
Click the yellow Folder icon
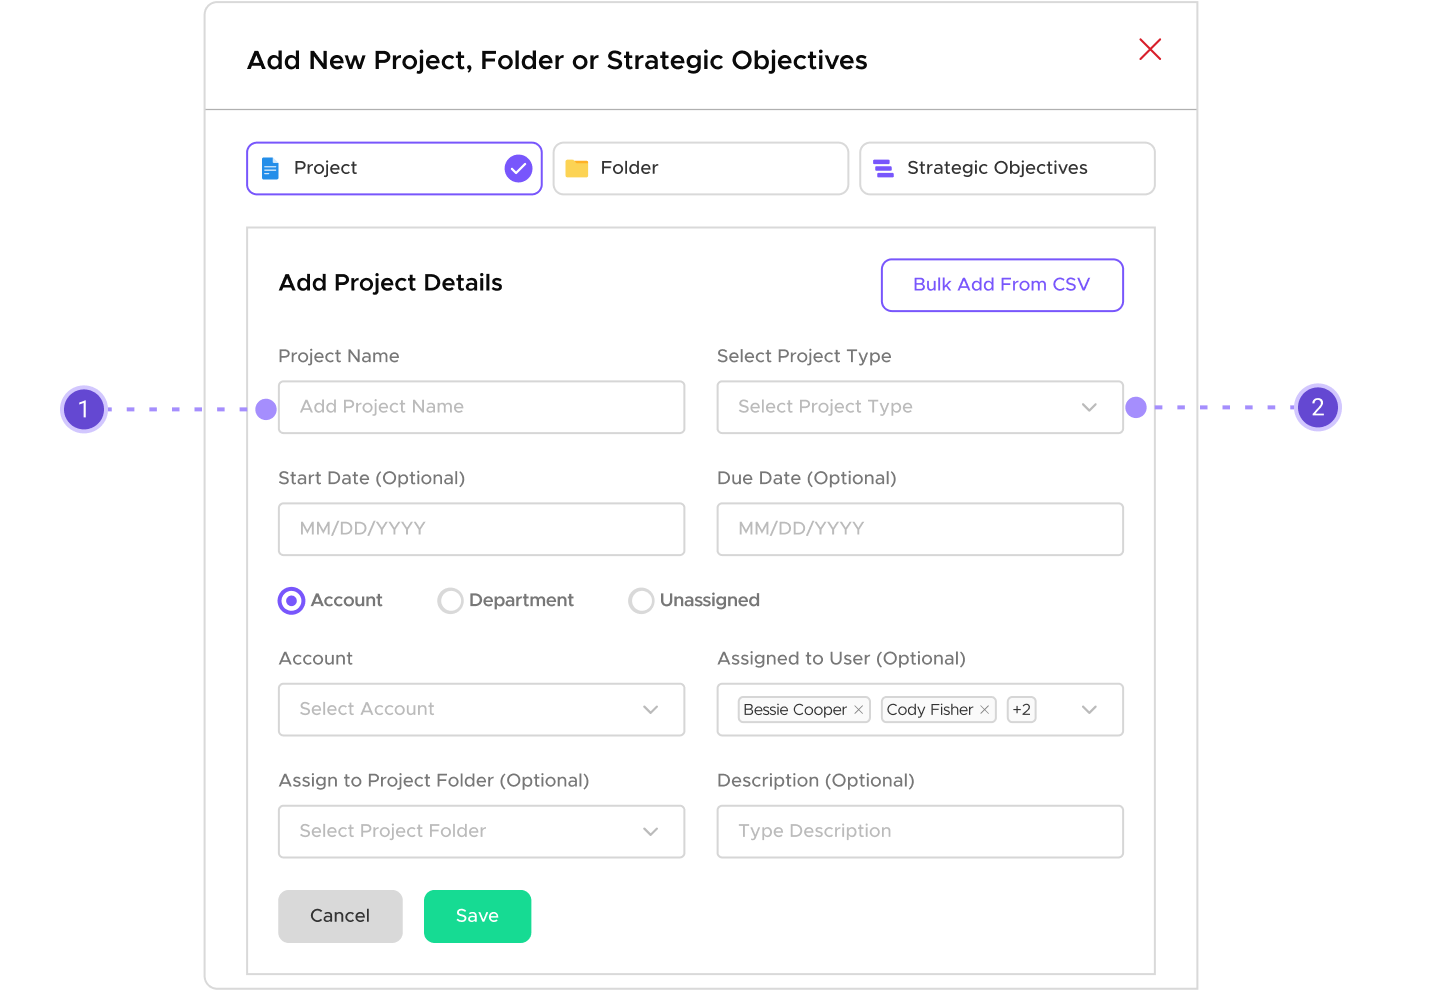(x=576, y=168)
